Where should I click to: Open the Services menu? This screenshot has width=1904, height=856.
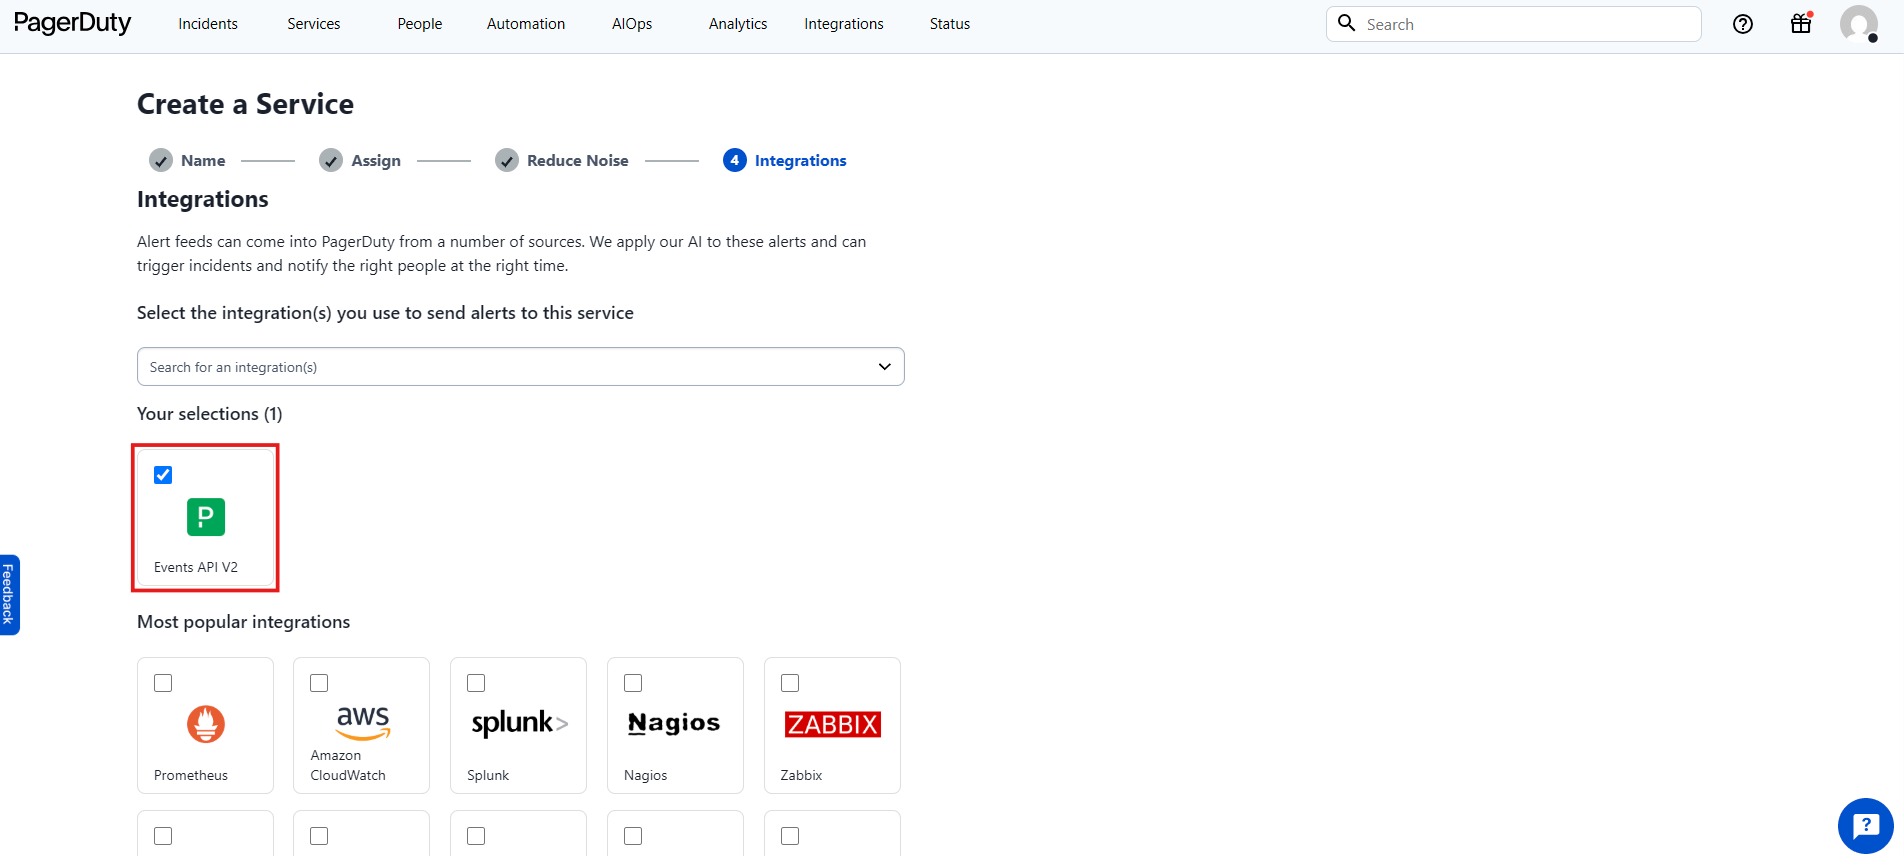tap(314, 24)
